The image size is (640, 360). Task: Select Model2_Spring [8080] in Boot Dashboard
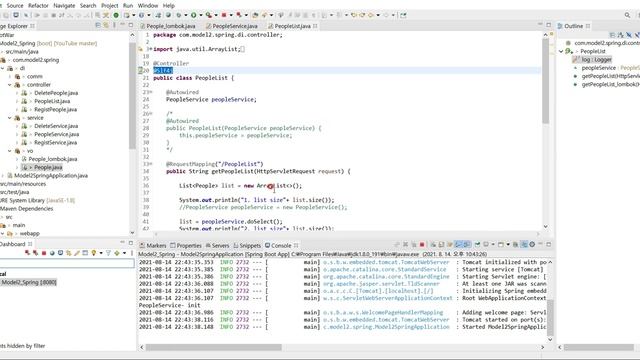pyautogui.click(x=29, y=282)
